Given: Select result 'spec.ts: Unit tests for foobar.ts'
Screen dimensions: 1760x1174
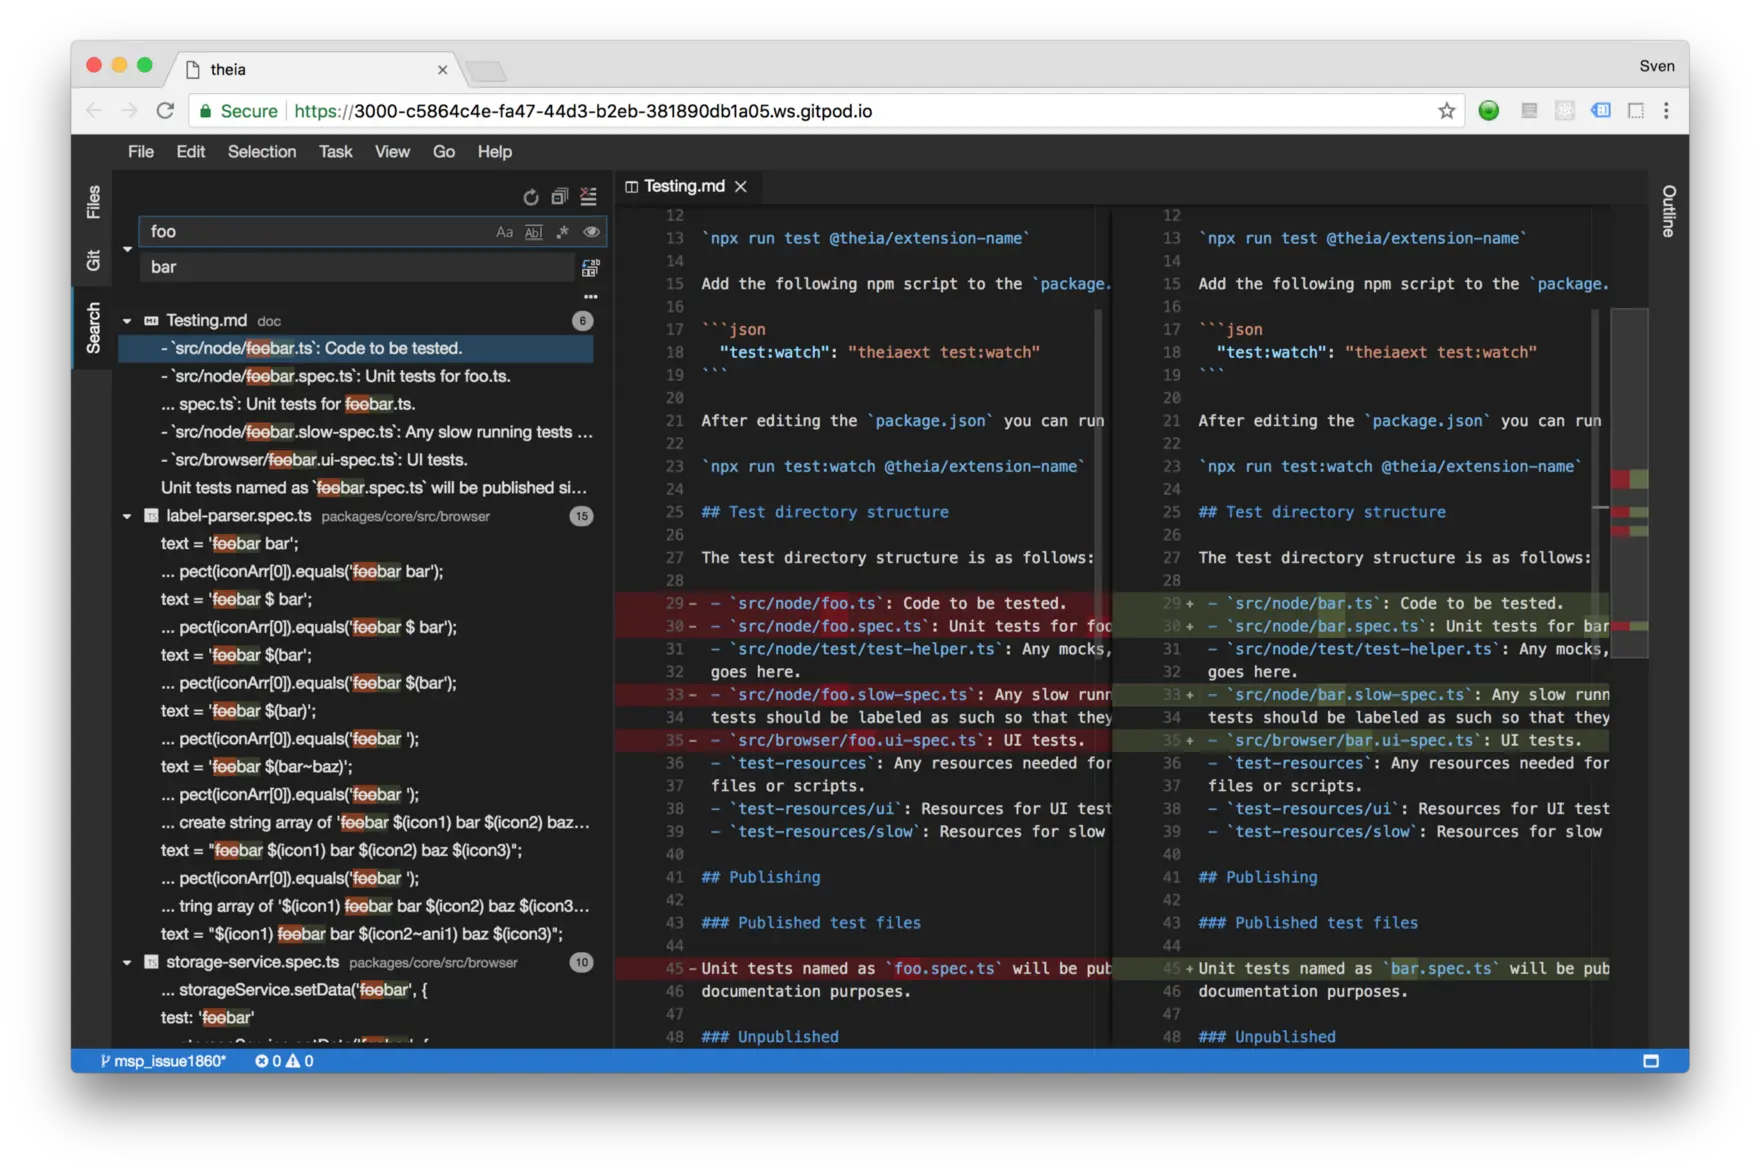Looking at the screenshot, I should tap(356, 405).
